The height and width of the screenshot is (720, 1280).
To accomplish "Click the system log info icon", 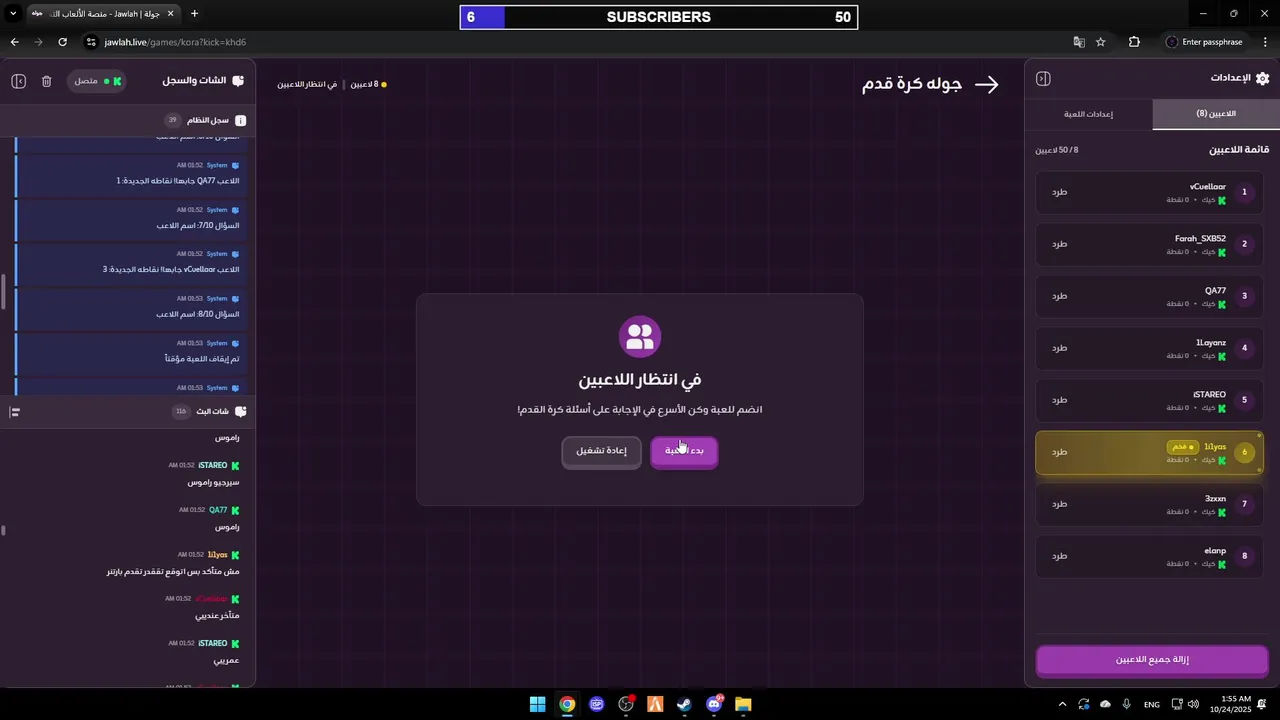I will point(240,120).
